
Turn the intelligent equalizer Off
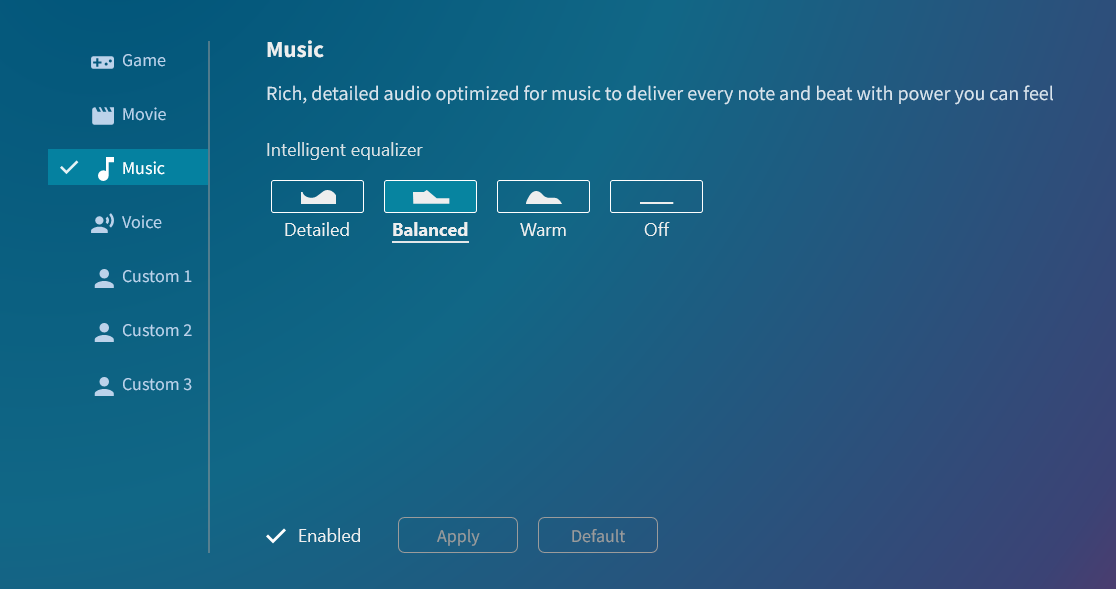pyautogui.click(x=656, y=196)
